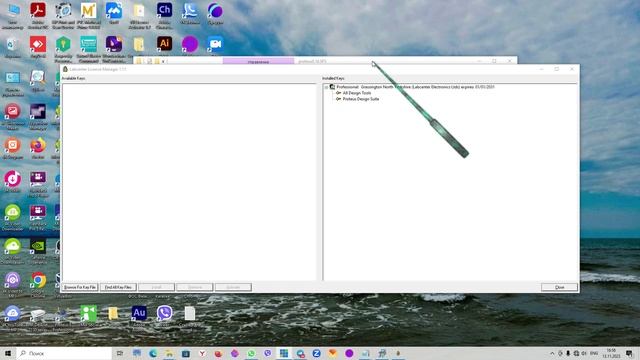Click inside the empty Available Keys list
The image size is (640, 360).
point(189,182)
